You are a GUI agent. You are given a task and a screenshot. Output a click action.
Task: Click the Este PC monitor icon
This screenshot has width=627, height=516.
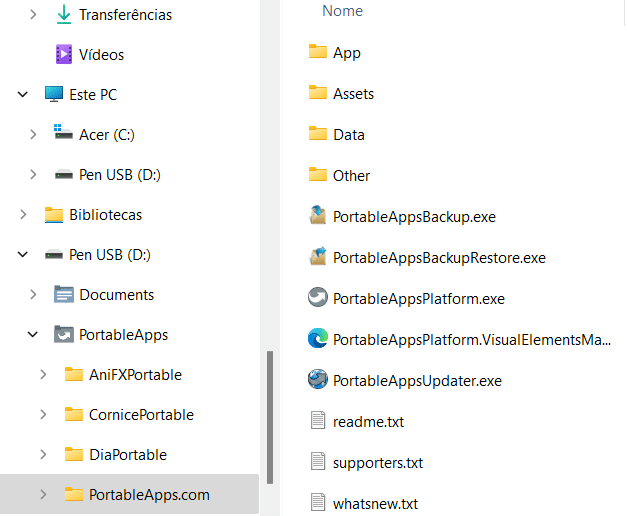point(54,94)
